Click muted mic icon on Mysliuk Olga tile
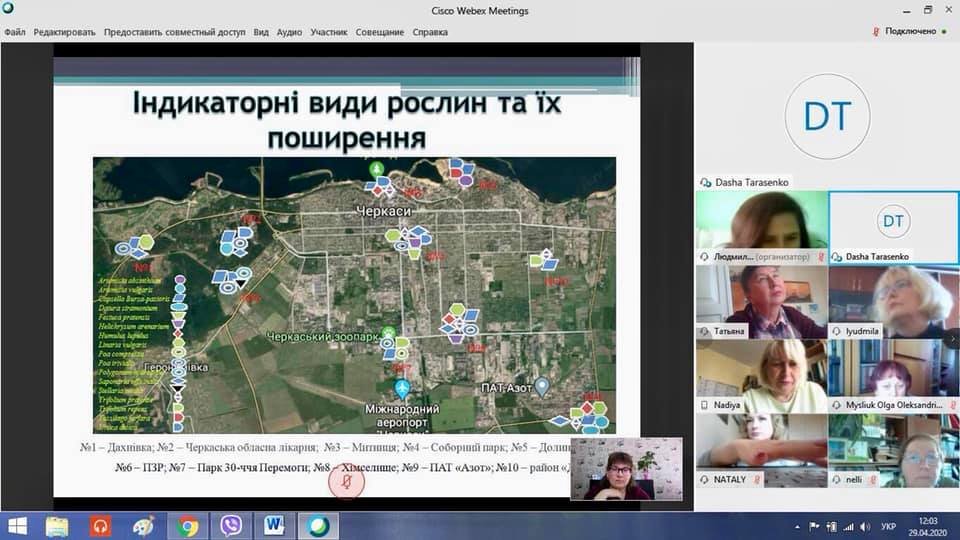Viewport: 960px width, 540px height. [x=953, y=405]
